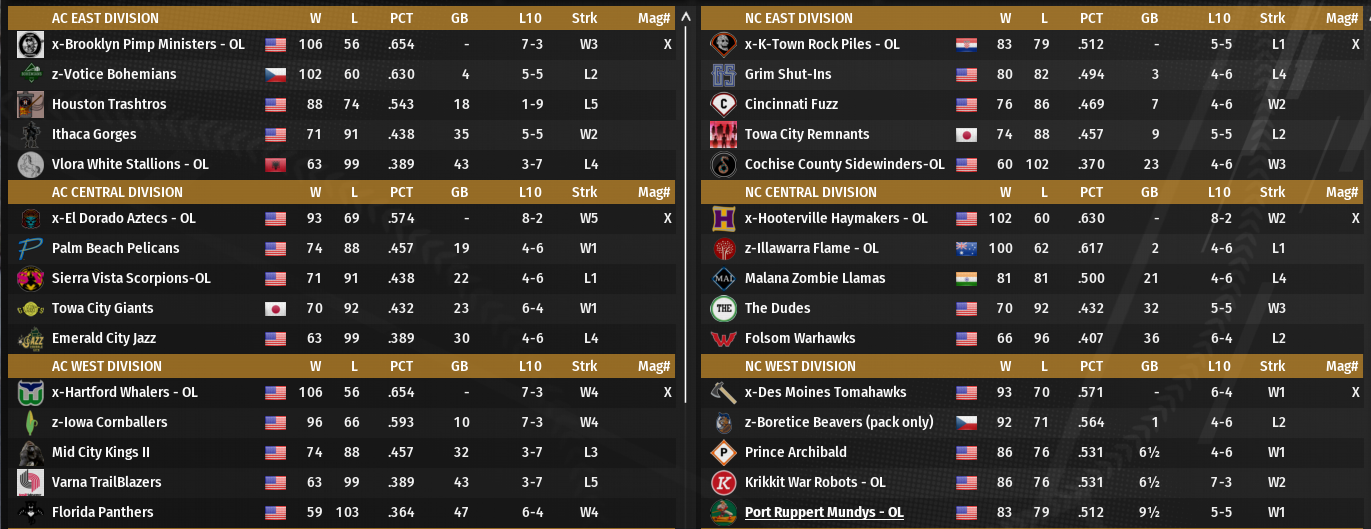Click the Des Moines Tomahawks axe logo
Image resolution: width=1371 pixels, height=529 pixels.
(x=723, y=393)
